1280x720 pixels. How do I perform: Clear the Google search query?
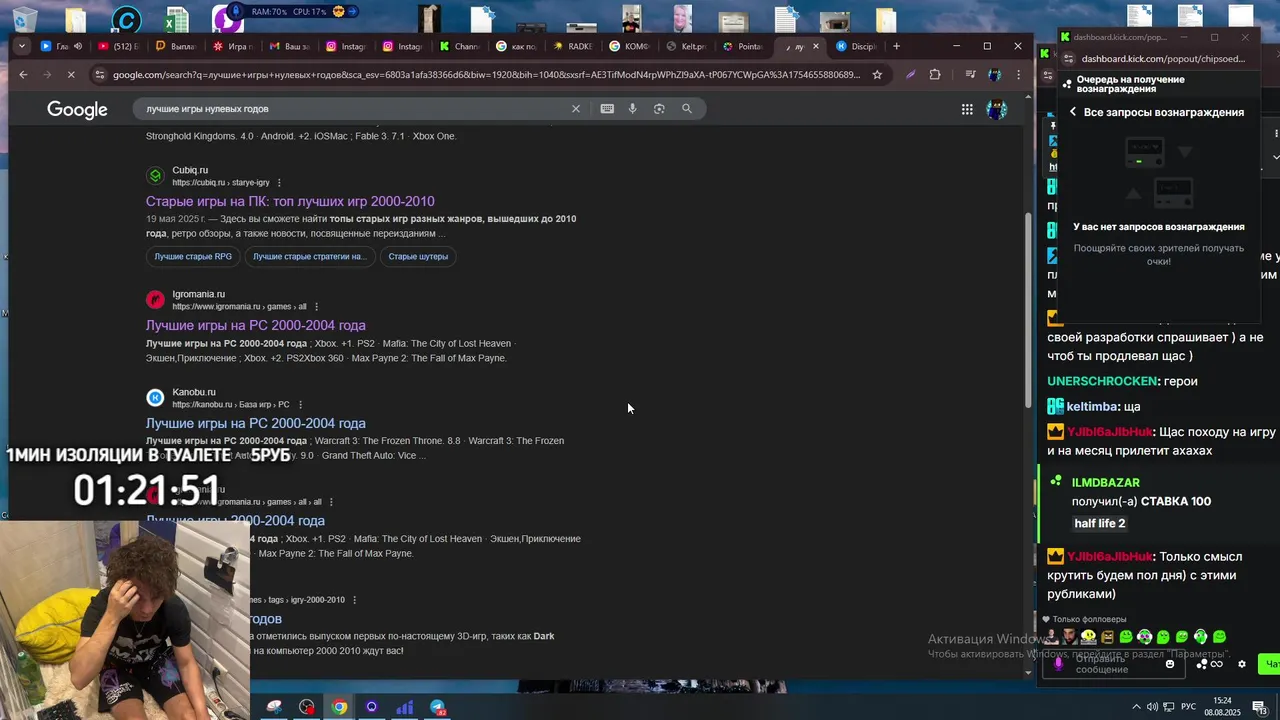pos(576,109)
